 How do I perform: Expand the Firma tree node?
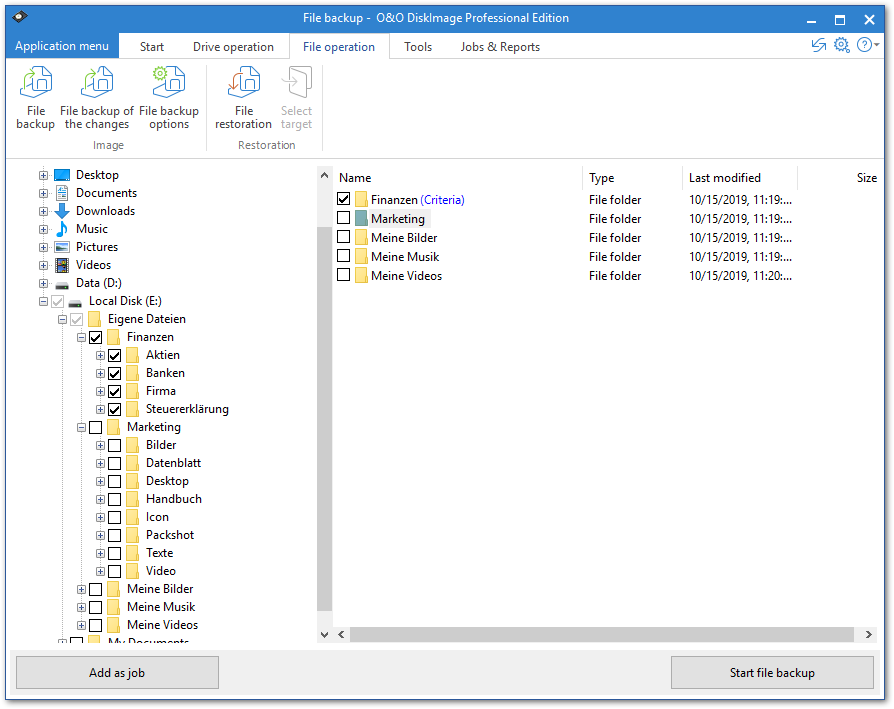[100, 392]
